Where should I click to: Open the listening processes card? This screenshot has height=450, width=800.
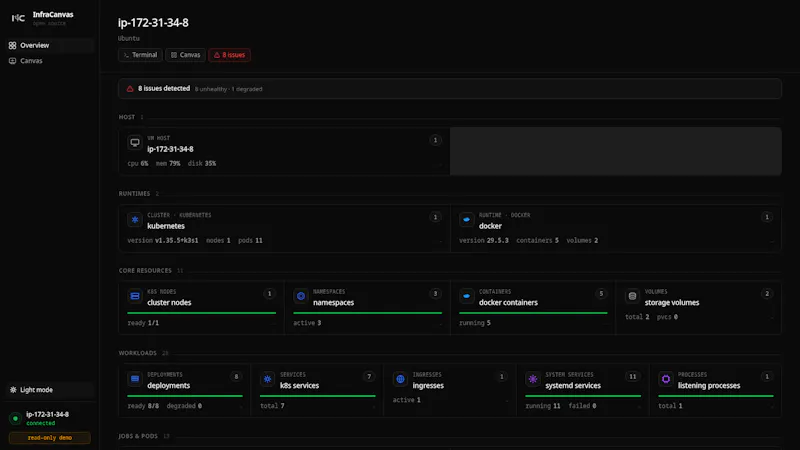click(715, 390)
